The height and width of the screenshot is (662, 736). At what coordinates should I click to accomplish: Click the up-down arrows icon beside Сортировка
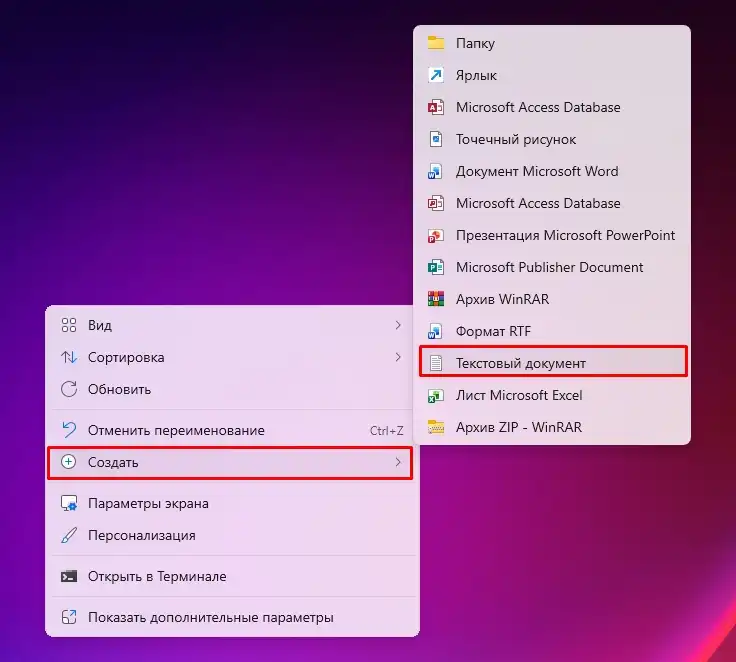tap(69, 357)
